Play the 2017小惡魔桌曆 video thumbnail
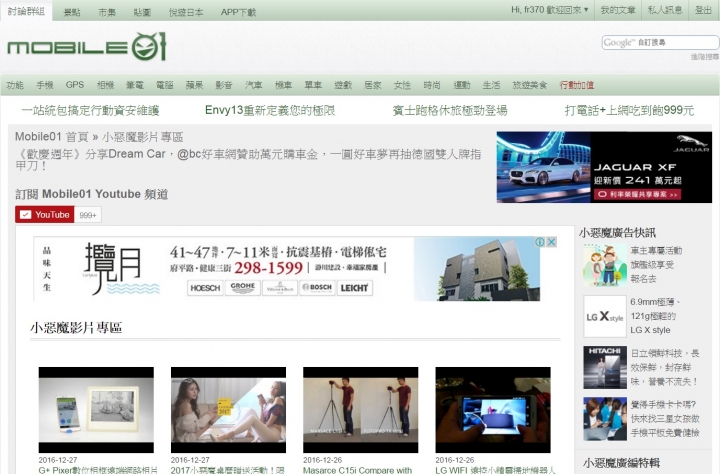This screenshot has height=474, width=720. coord(228,410)
